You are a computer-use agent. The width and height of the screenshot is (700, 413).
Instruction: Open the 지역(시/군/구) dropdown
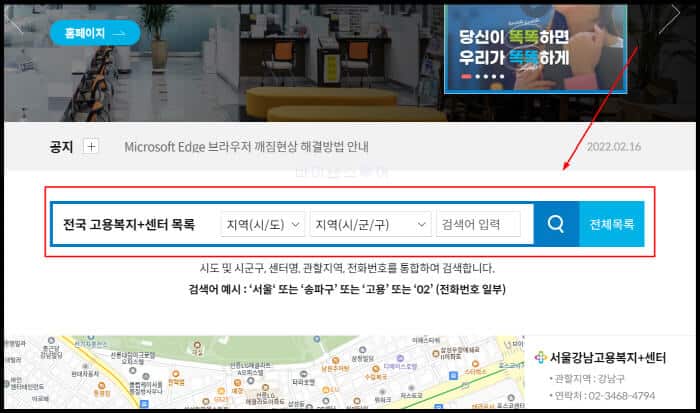(x=371, y=224)
